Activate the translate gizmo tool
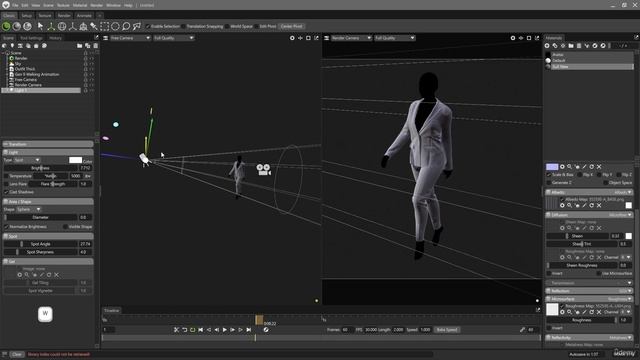 point(51,27)
